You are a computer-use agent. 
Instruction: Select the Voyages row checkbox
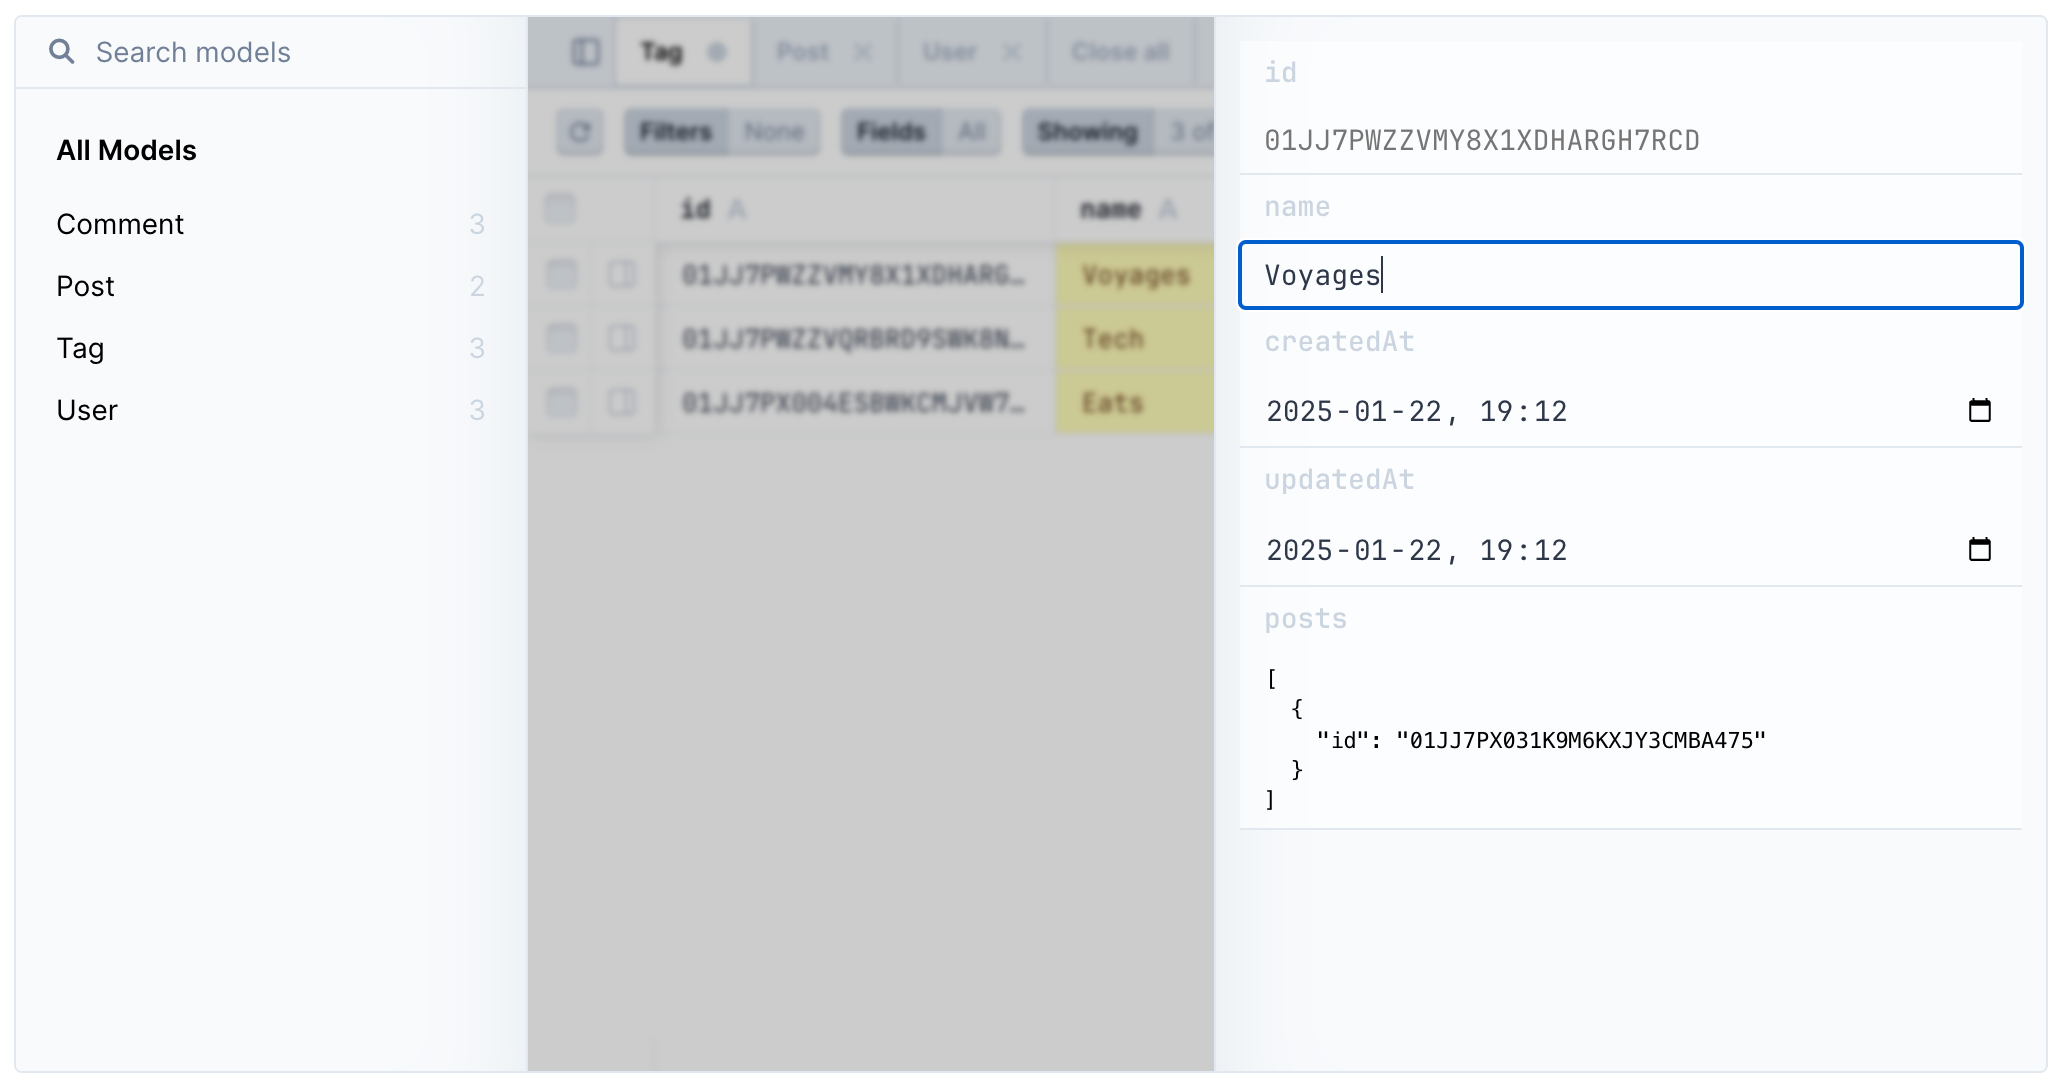pyautogui.click(x=561, y=274)
